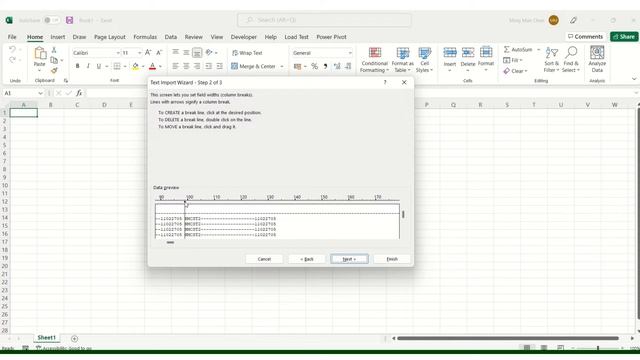
Task: Open the Merge & Center dropdown arrow
Action: [282, 66]
